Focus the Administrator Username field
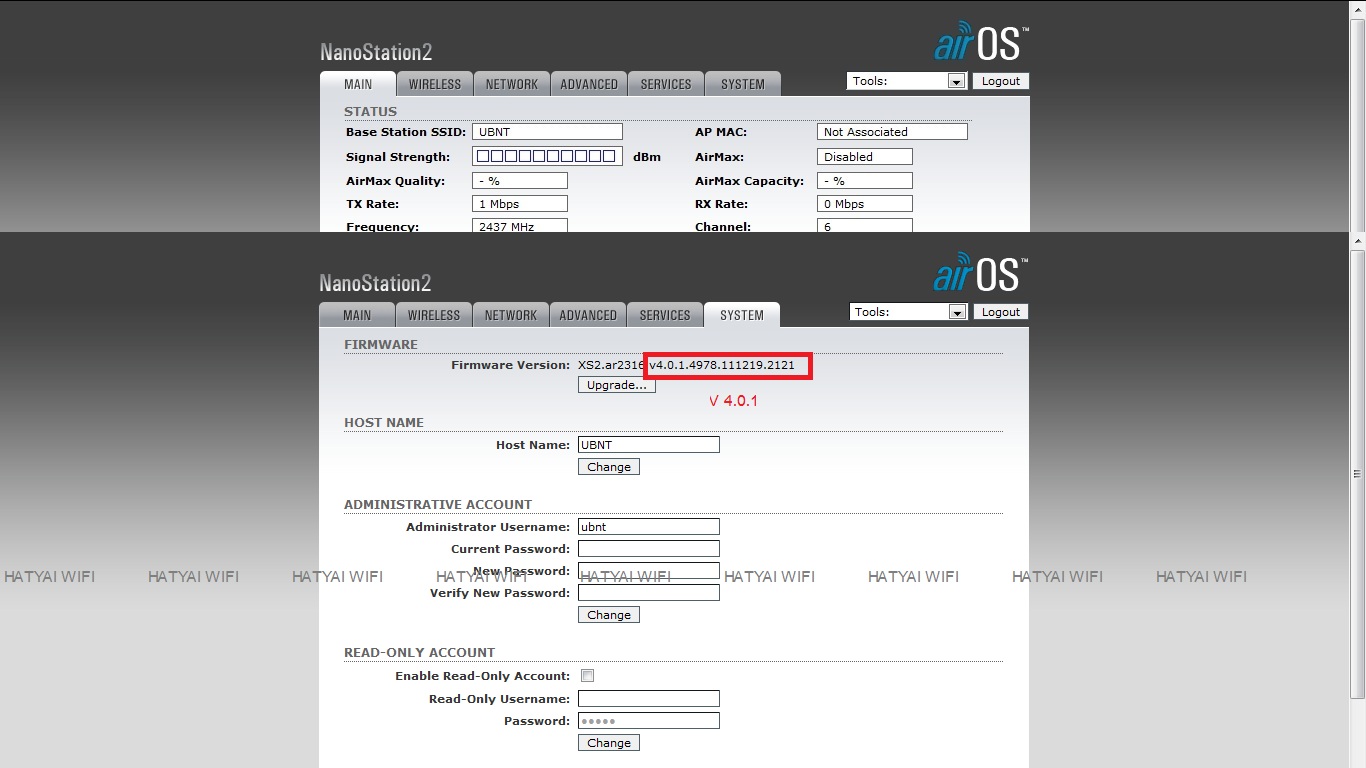The height and width of the screenshot is (768, 1366). coord(649,527)
